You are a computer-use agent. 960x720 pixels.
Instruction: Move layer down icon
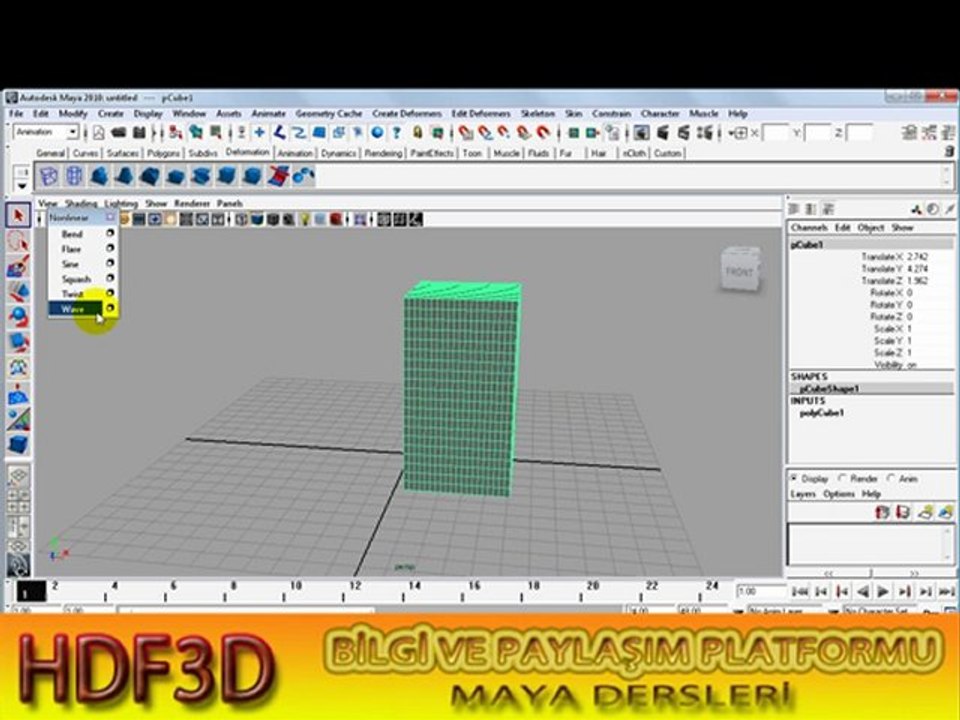pyautogui.click(x=903, y=512)
